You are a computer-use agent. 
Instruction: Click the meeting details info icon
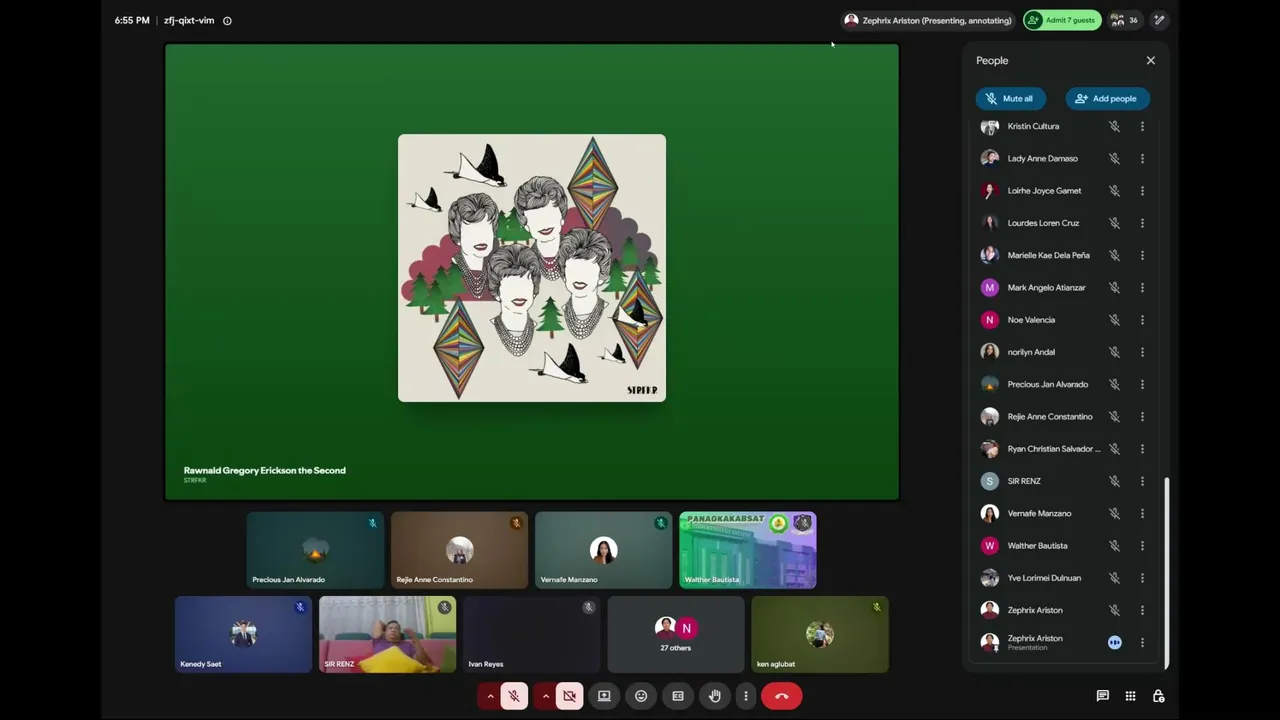pyautogui.click(x=227, y=20)
